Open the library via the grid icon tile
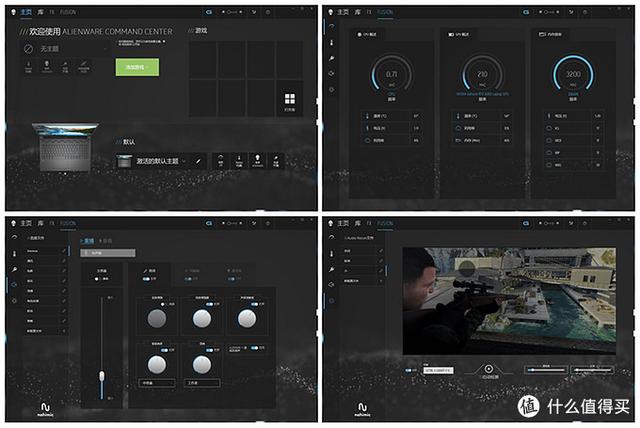This screenshot has width=640, height=428. coord(289,99)
